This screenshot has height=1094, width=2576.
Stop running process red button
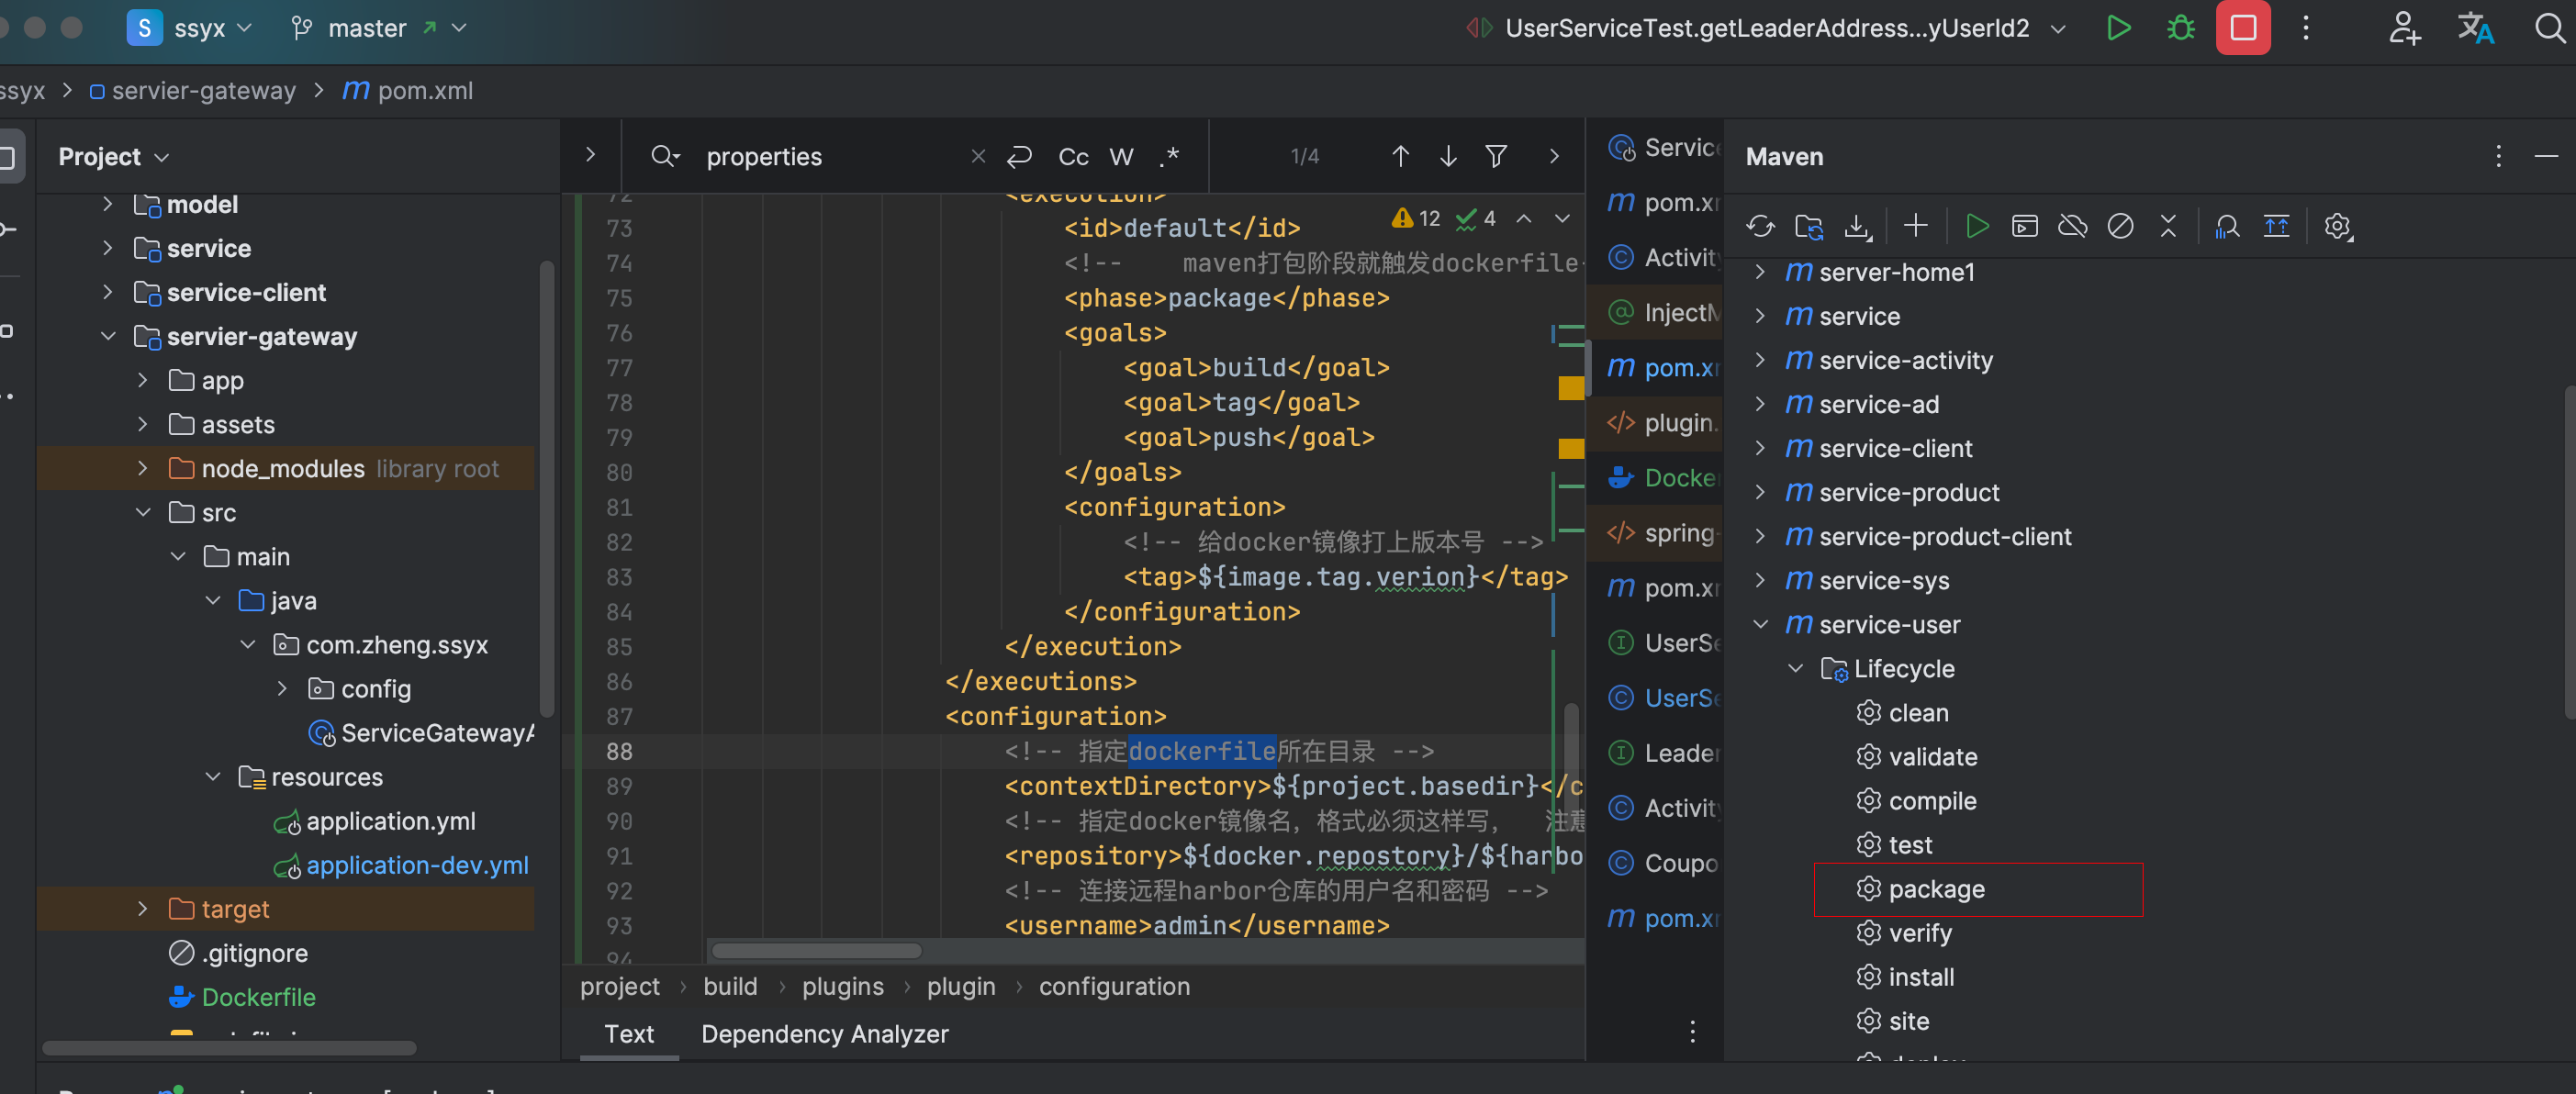point(2243,28)
